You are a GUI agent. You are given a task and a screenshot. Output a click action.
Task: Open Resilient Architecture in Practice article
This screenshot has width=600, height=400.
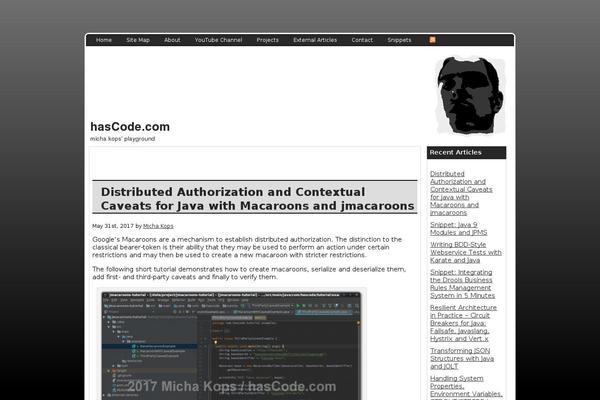[463, 323]
